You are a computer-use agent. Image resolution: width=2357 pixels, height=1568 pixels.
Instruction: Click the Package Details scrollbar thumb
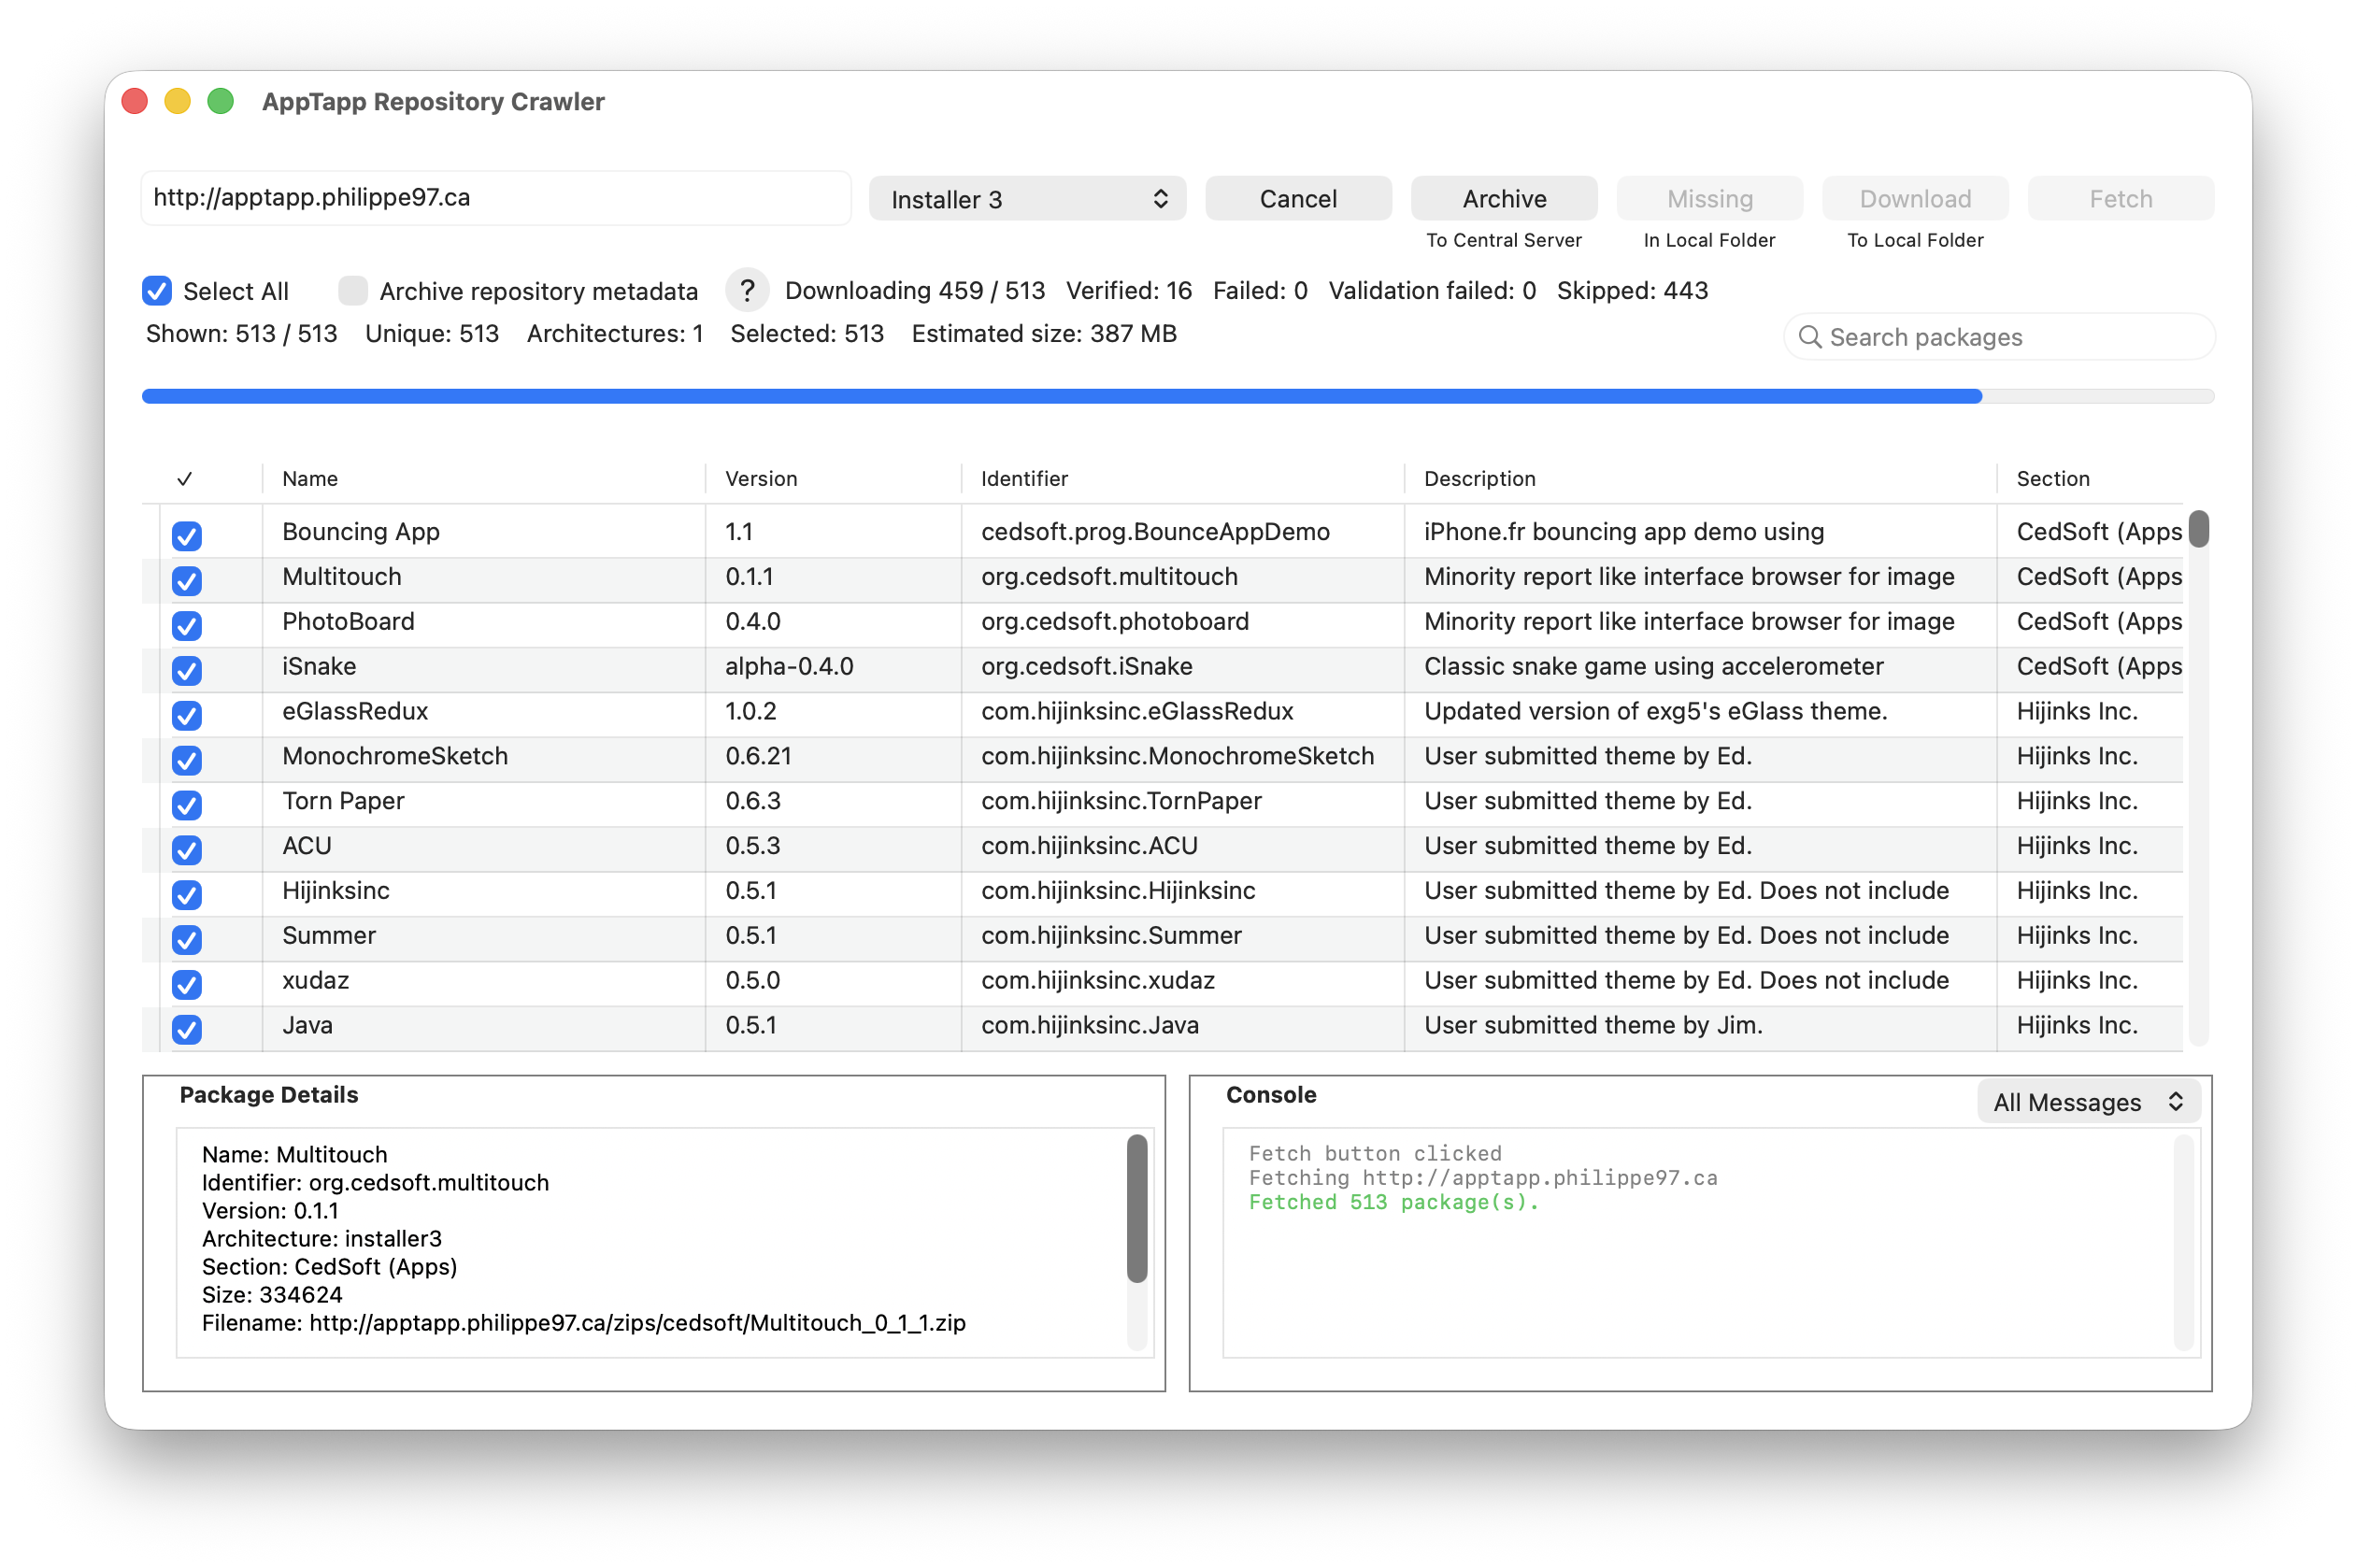click(1137, 1208)
